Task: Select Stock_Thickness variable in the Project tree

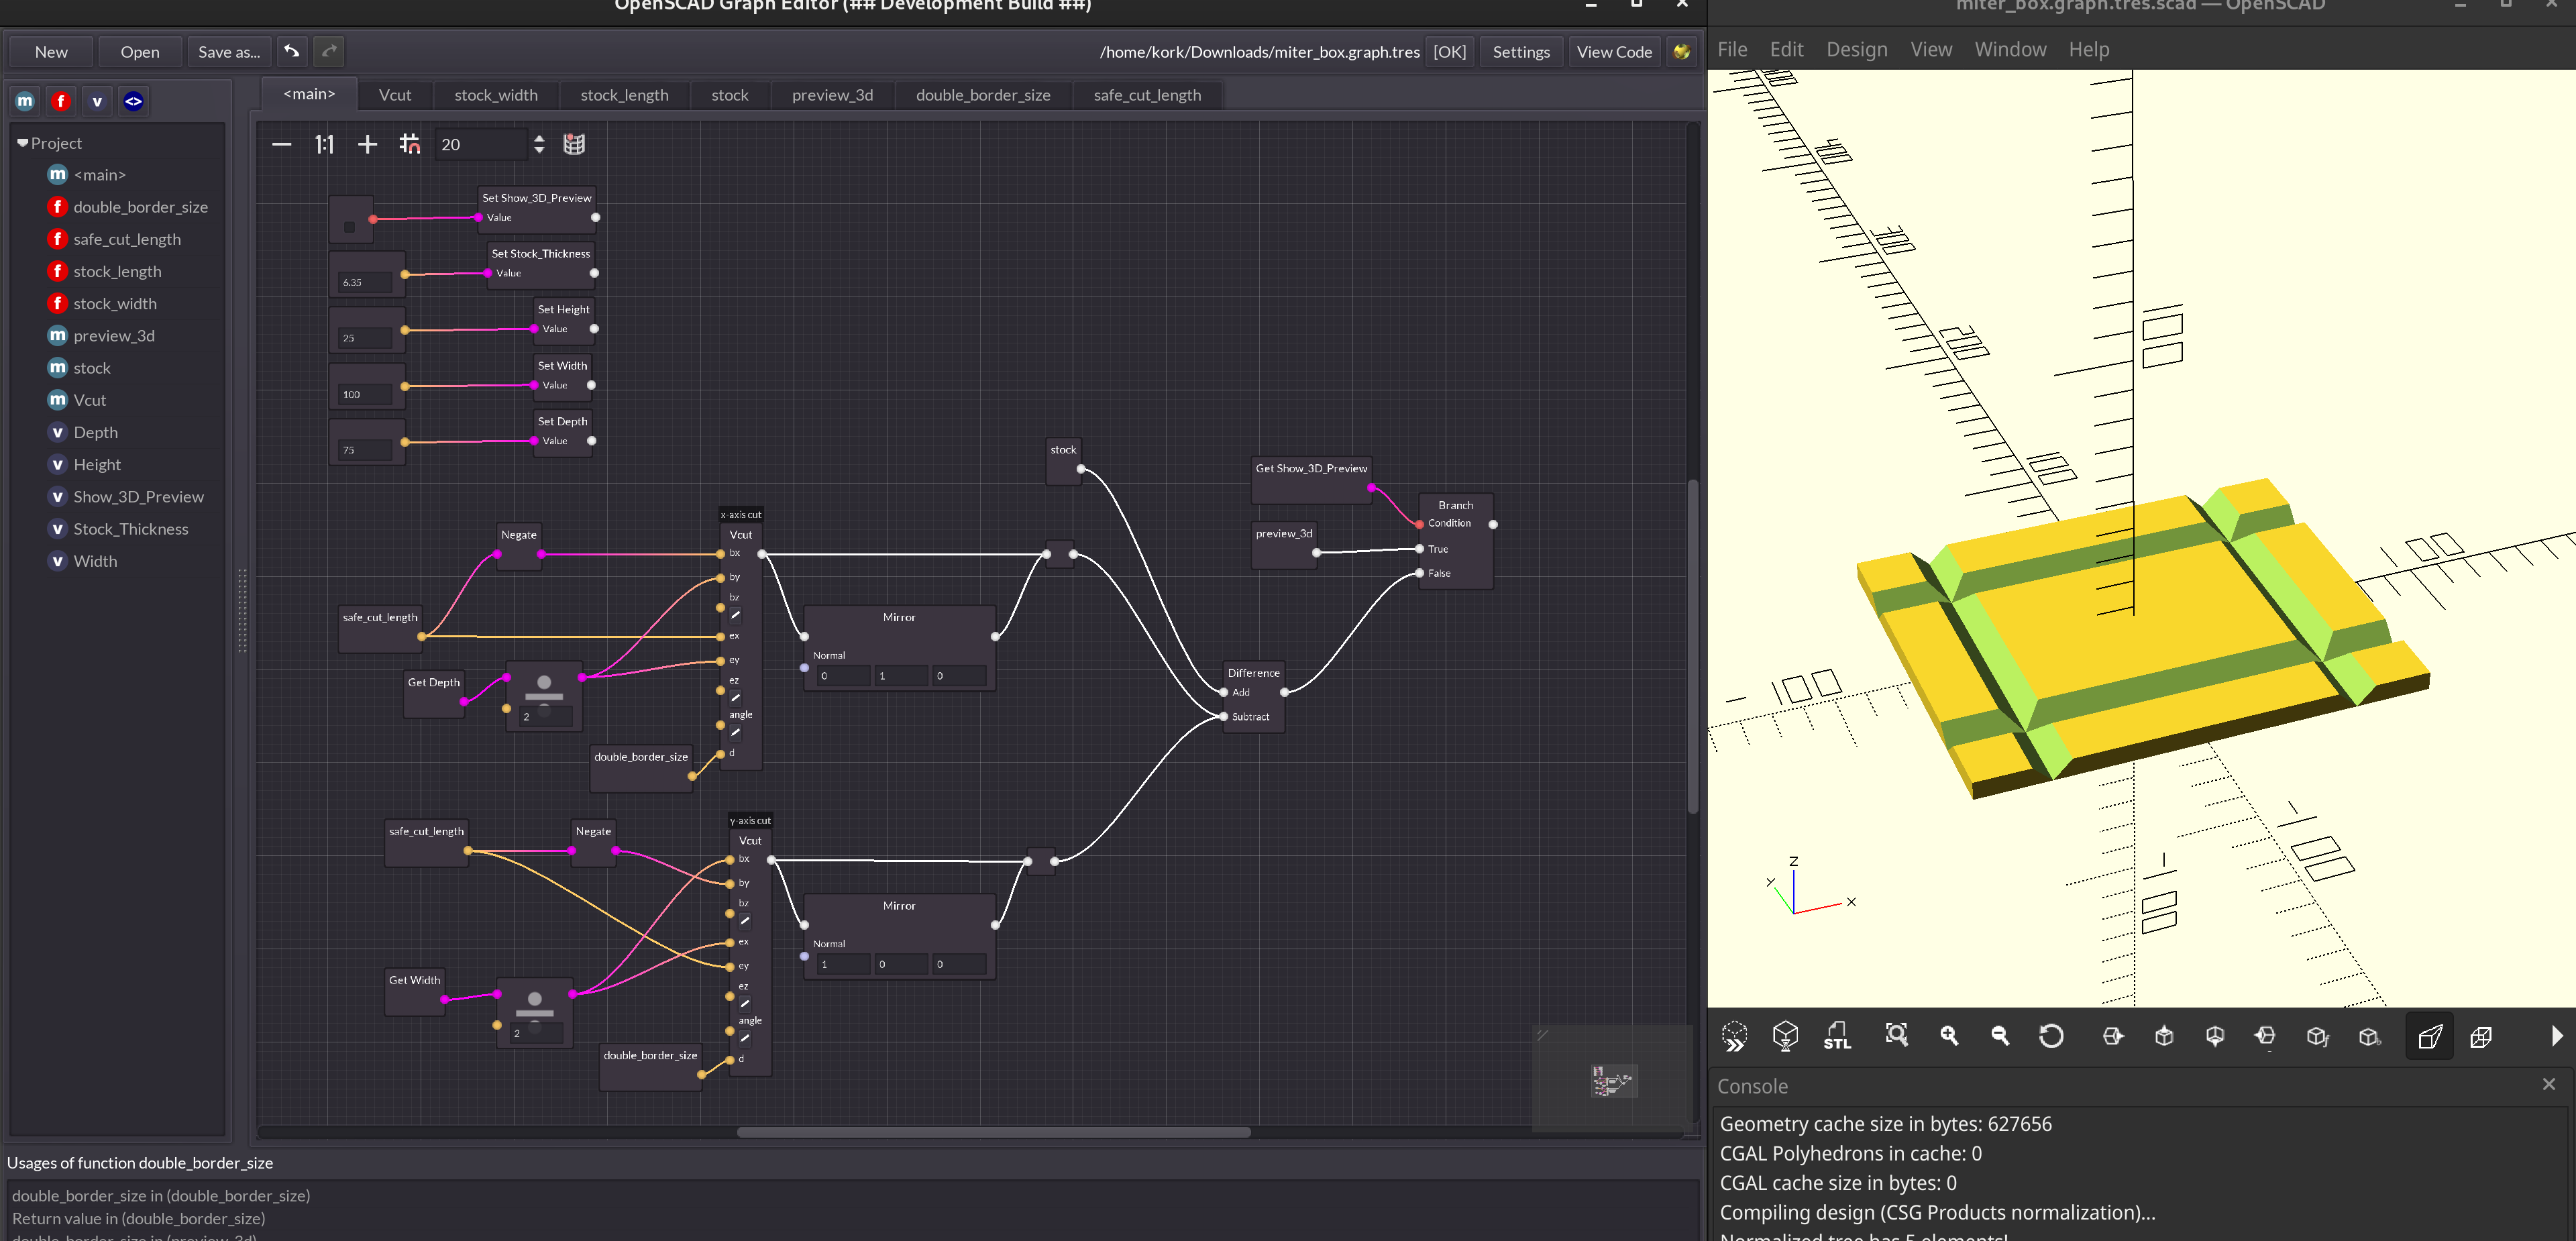Action: tap(130, 529)
